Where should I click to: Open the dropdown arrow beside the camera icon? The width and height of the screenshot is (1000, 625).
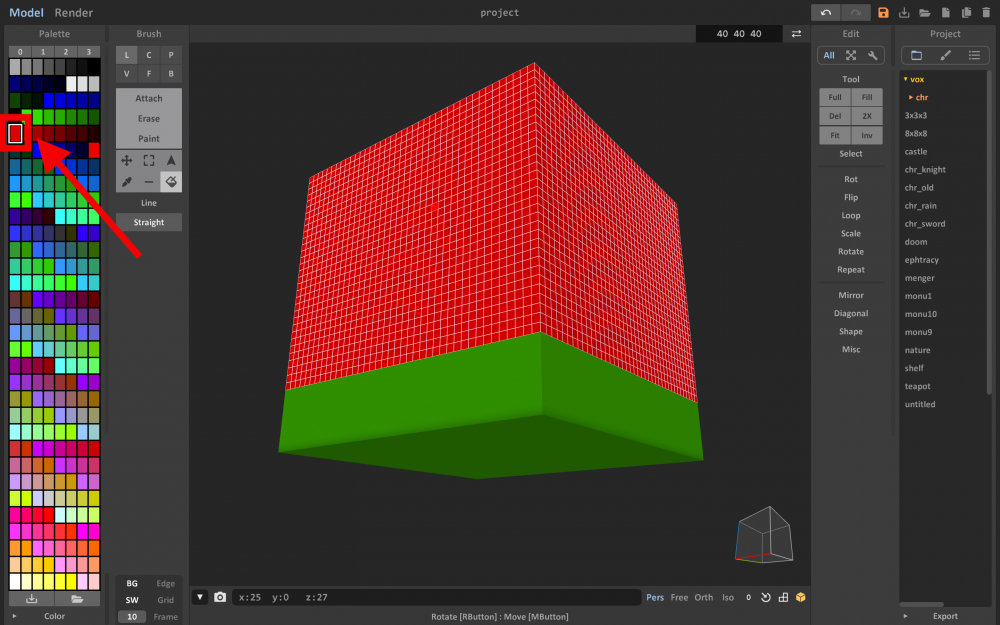coord(200,597)
